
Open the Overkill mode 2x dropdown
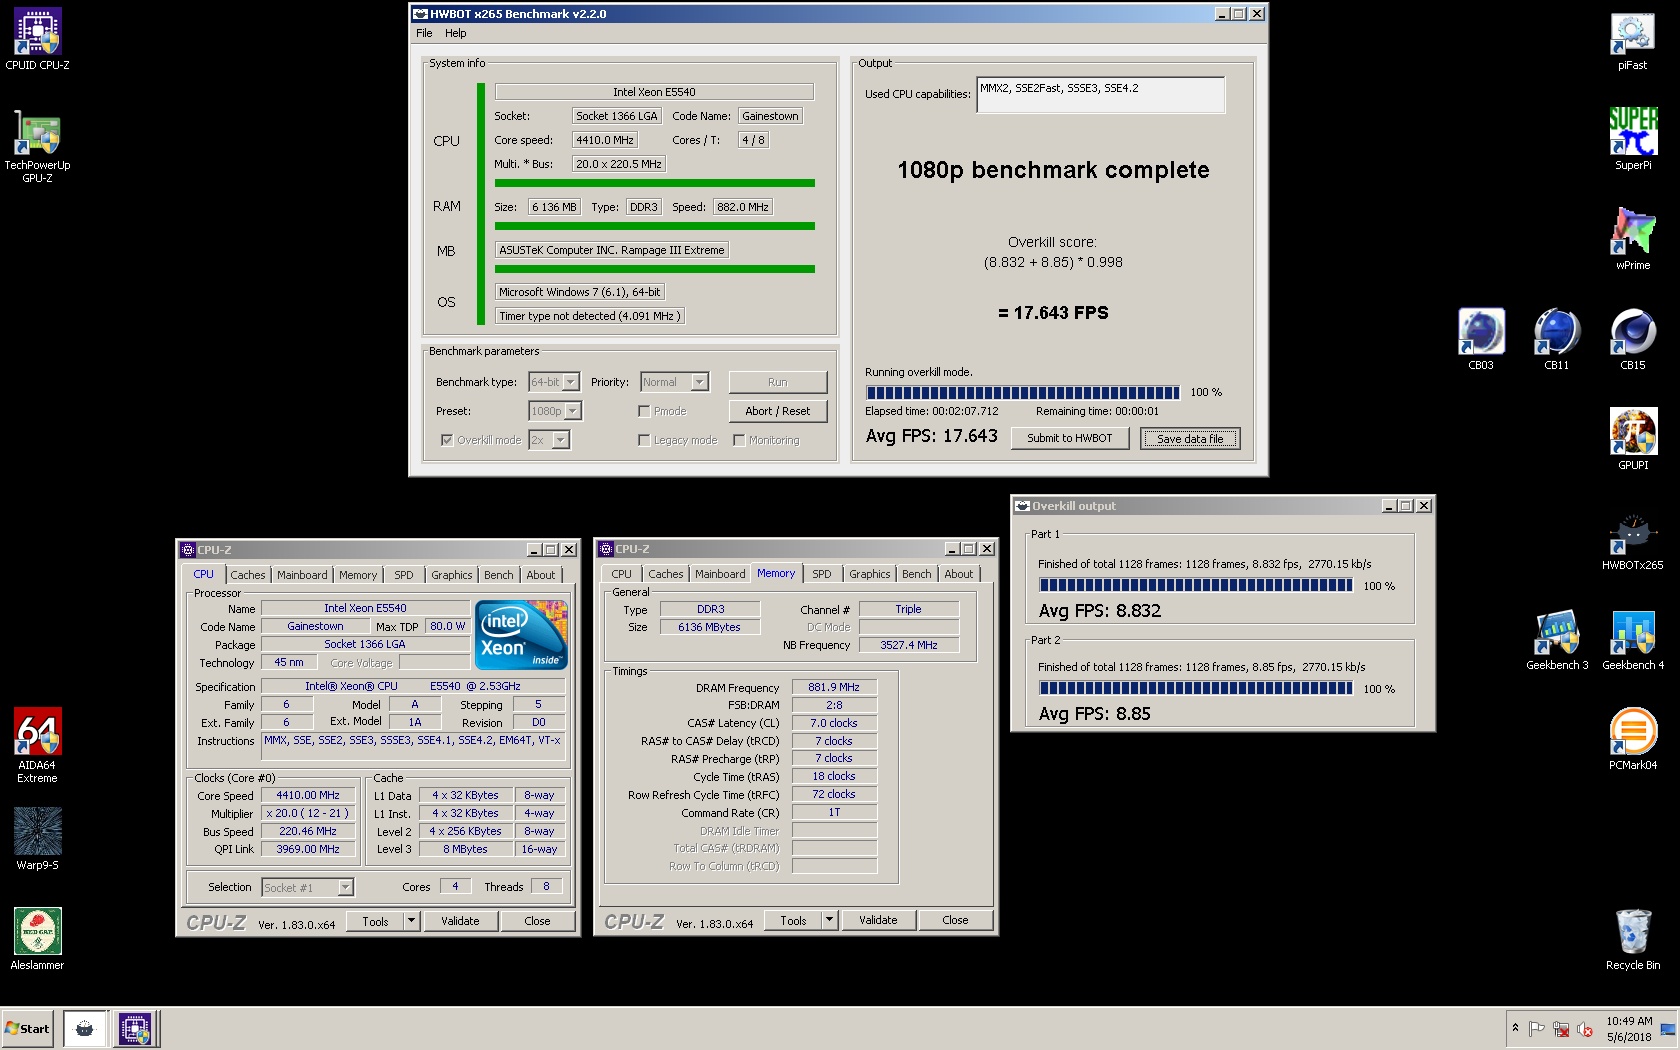(x=549, y=440)
